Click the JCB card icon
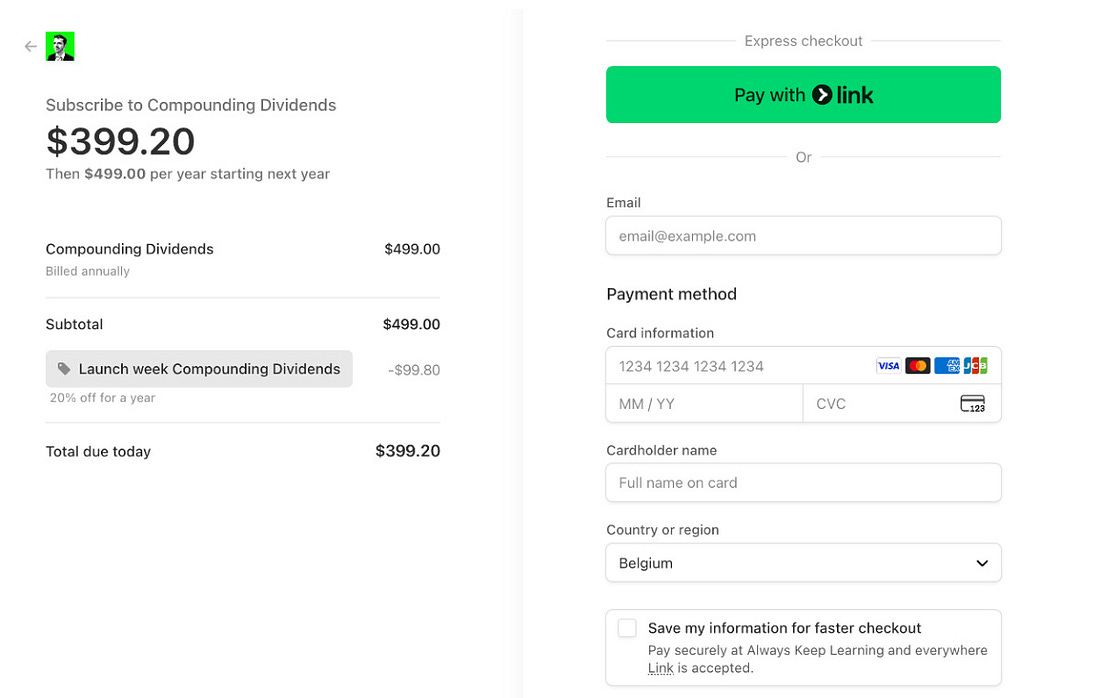 [x=975, y=366]
